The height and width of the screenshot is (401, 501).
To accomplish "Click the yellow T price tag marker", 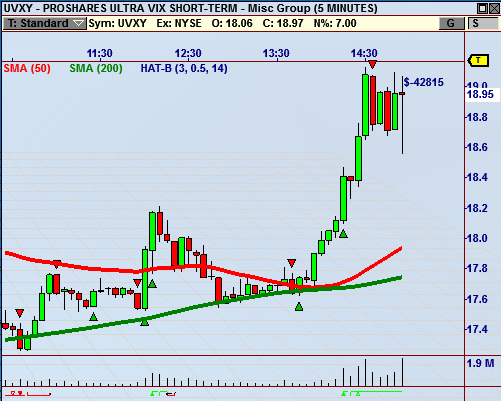I will (479, 60).
